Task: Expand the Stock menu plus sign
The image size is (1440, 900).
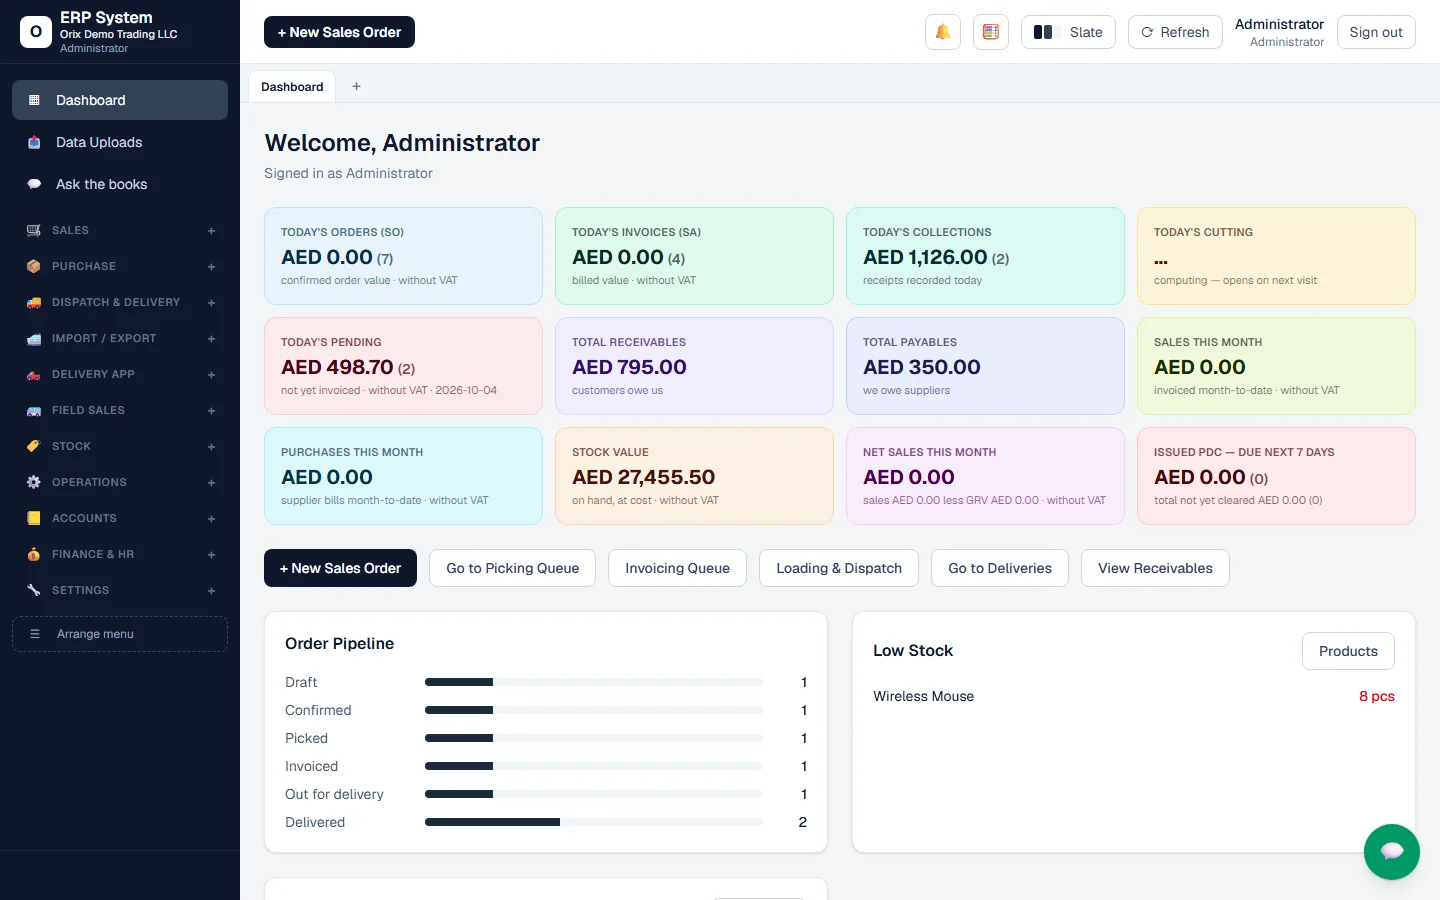Action: pyautogui.click(x=211, y=447)
